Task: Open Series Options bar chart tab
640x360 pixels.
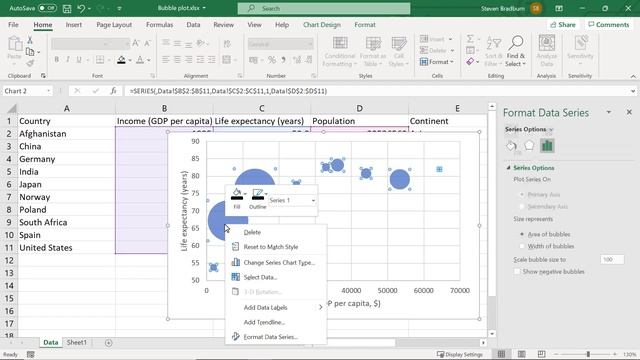Action: [x=547, y=146]
